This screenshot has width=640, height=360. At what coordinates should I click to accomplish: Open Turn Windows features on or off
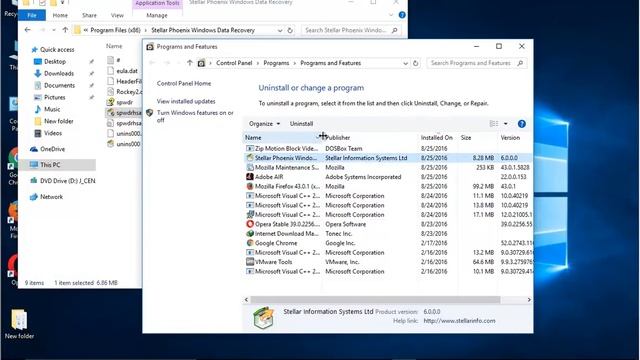click(195, 116)
